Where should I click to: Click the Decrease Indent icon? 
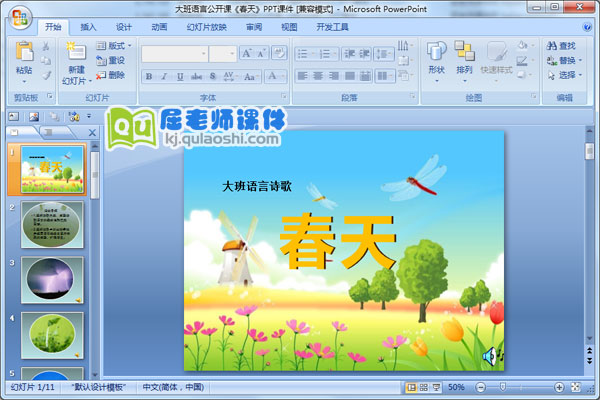349,54
